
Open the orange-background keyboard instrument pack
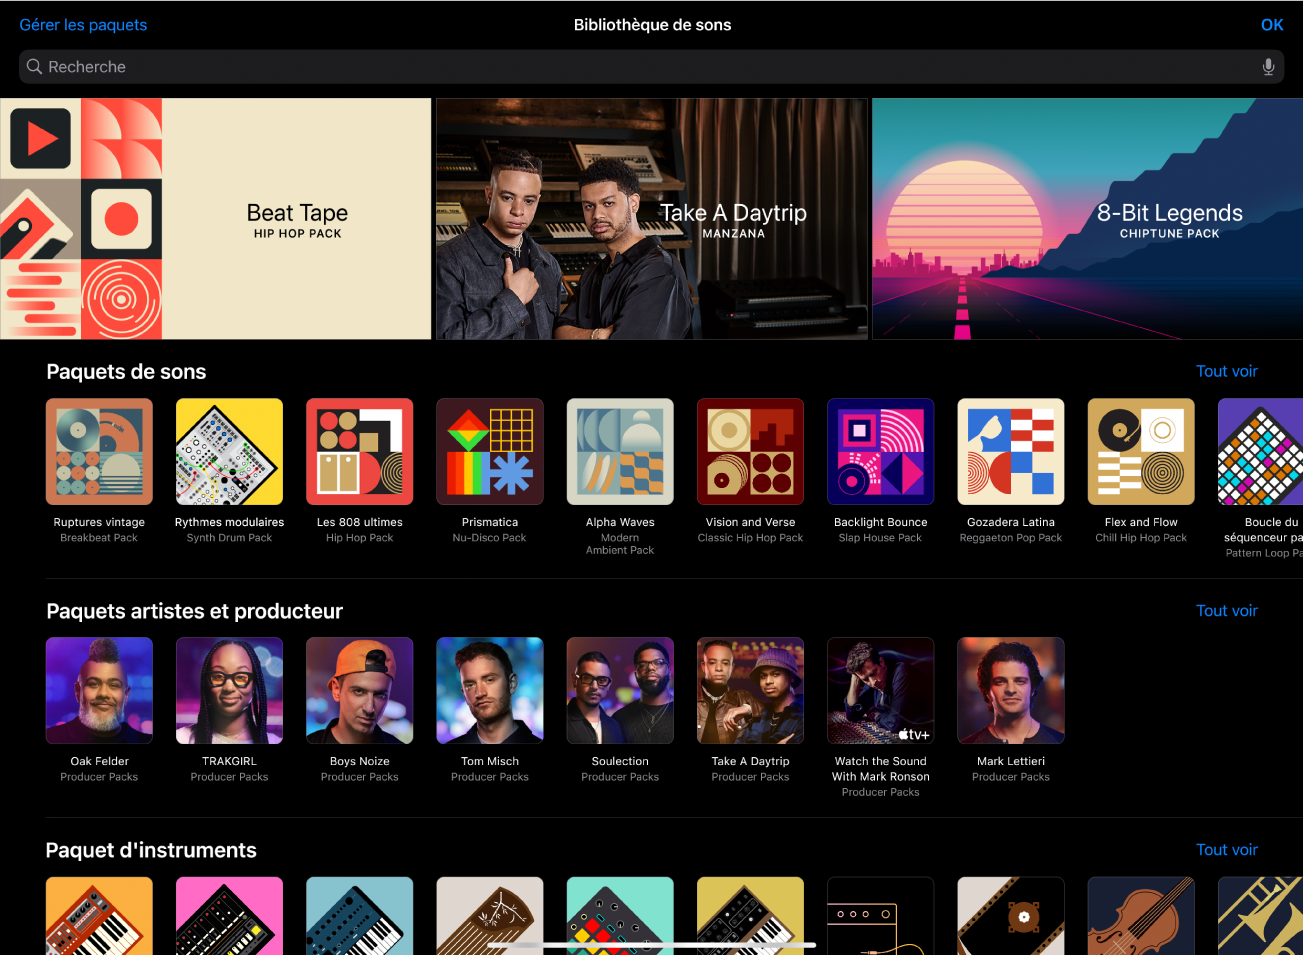pos(99,916)
